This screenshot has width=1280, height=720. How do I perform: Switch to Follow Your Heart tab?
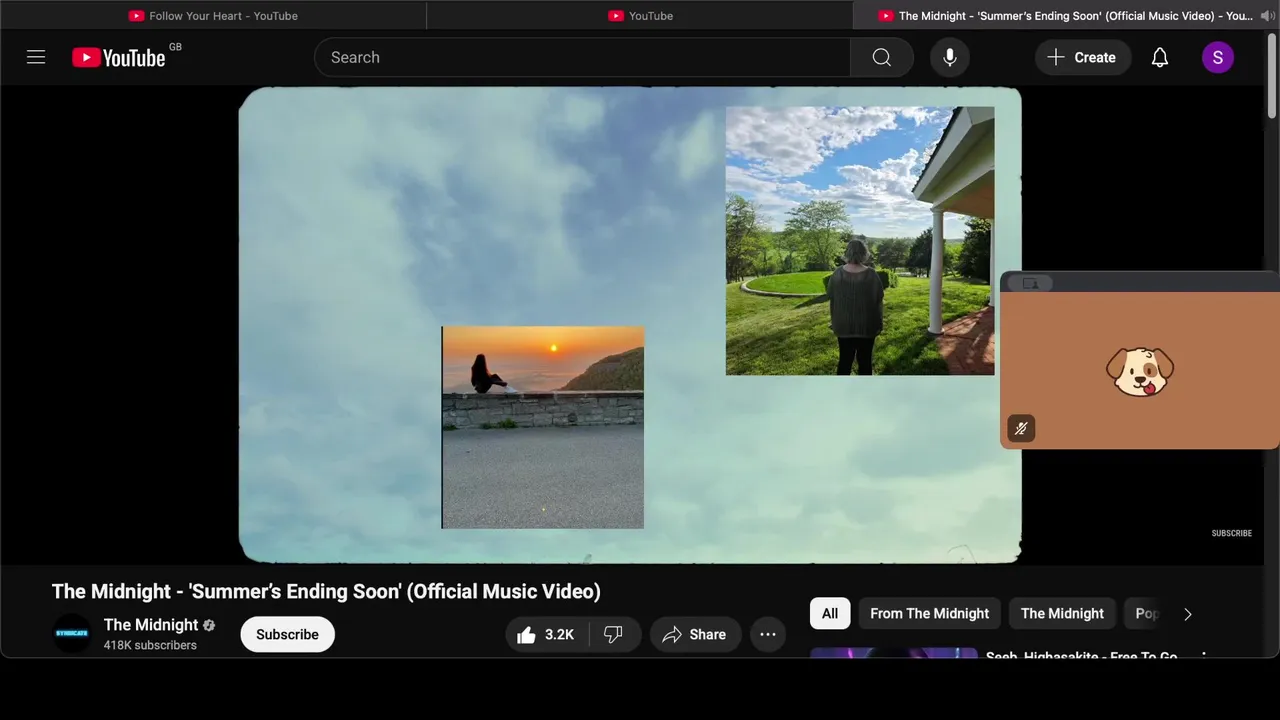coord(213,16)
